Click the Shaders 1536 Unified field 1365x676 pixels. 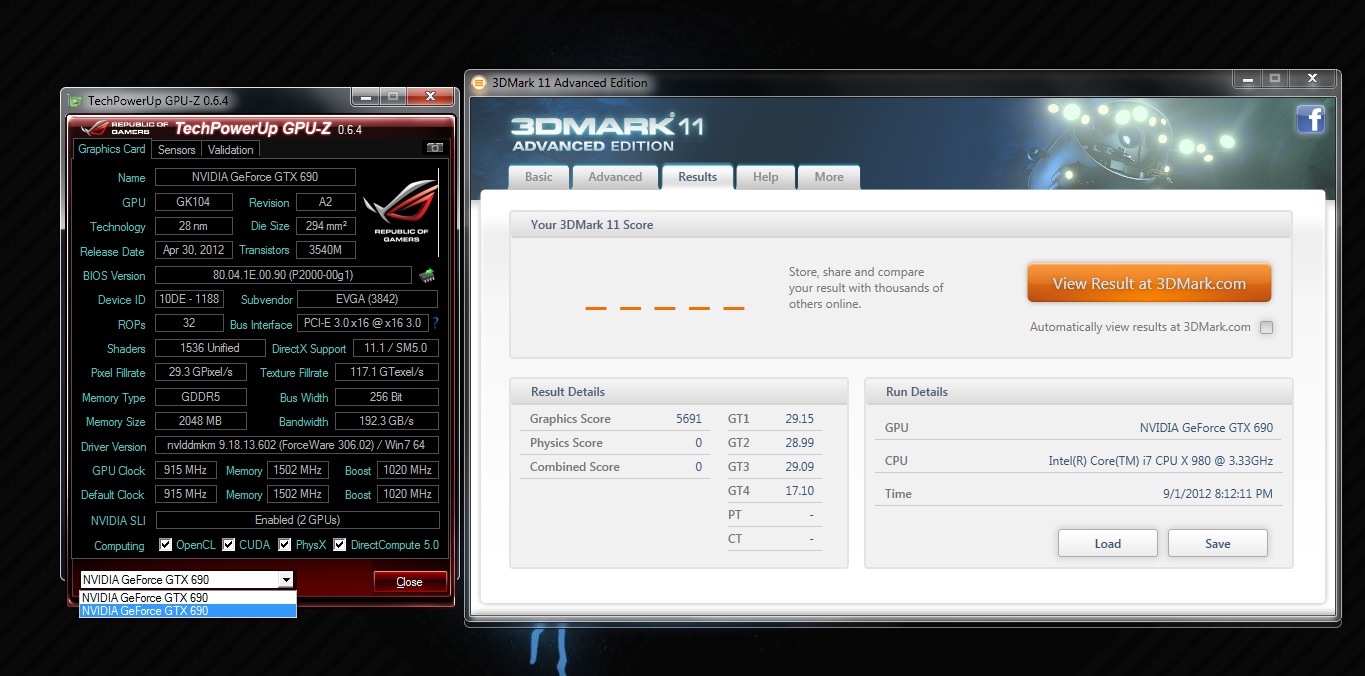click(x=209, y=348)
